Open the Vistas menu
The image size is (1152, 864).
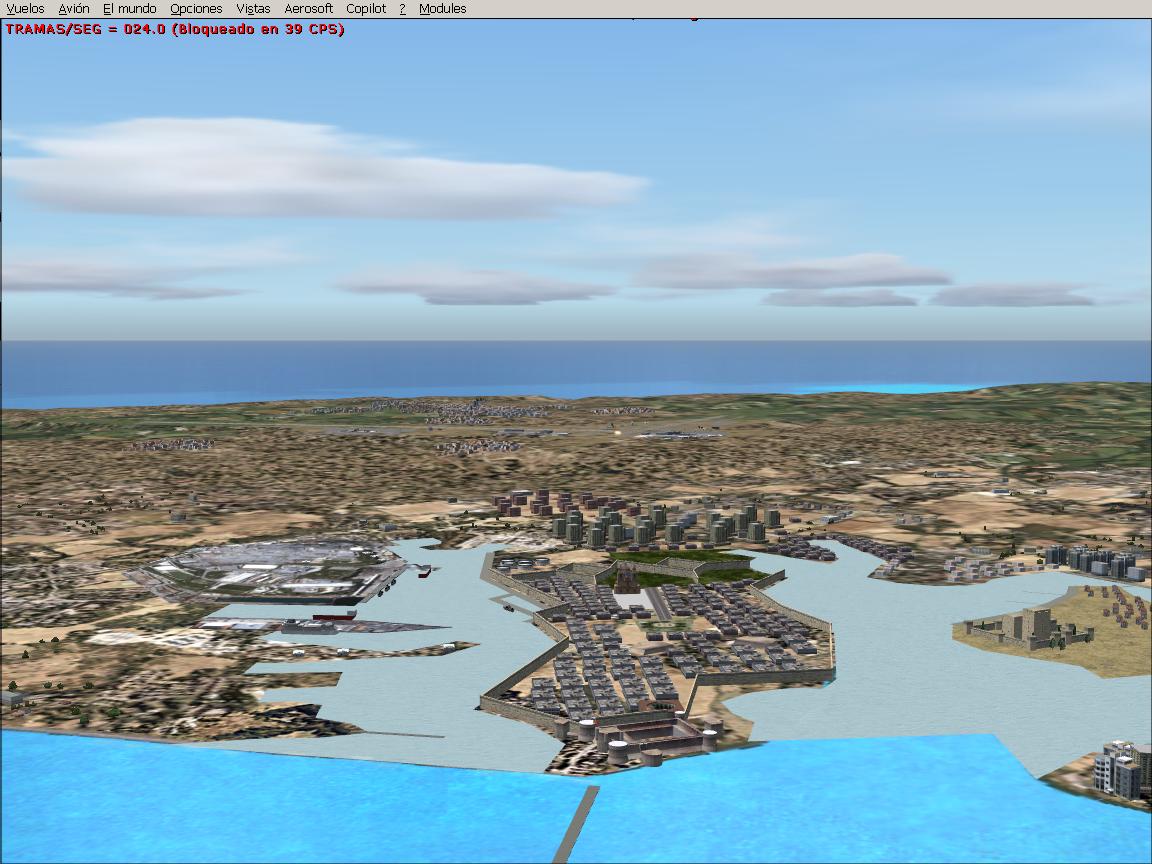tap(253, 9)
